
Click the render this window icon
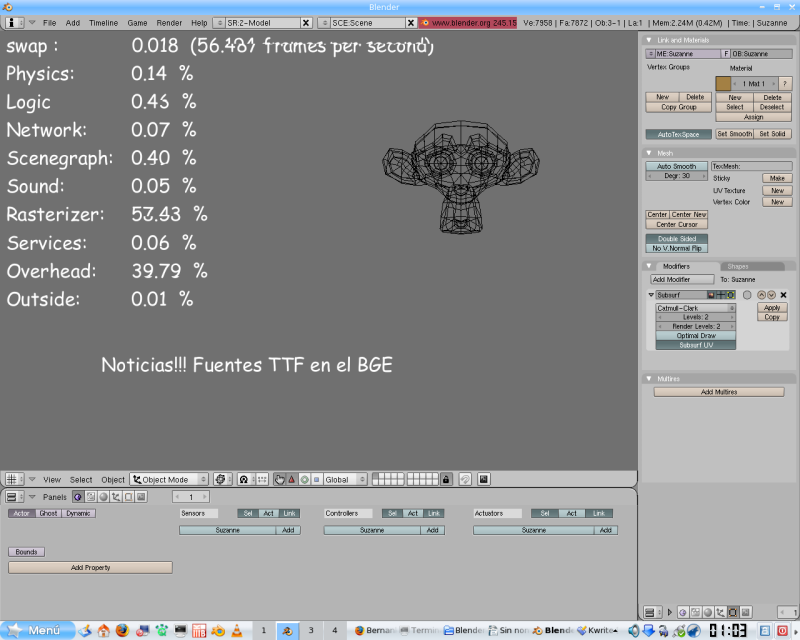pyautogui.click(x=484, y=479)
